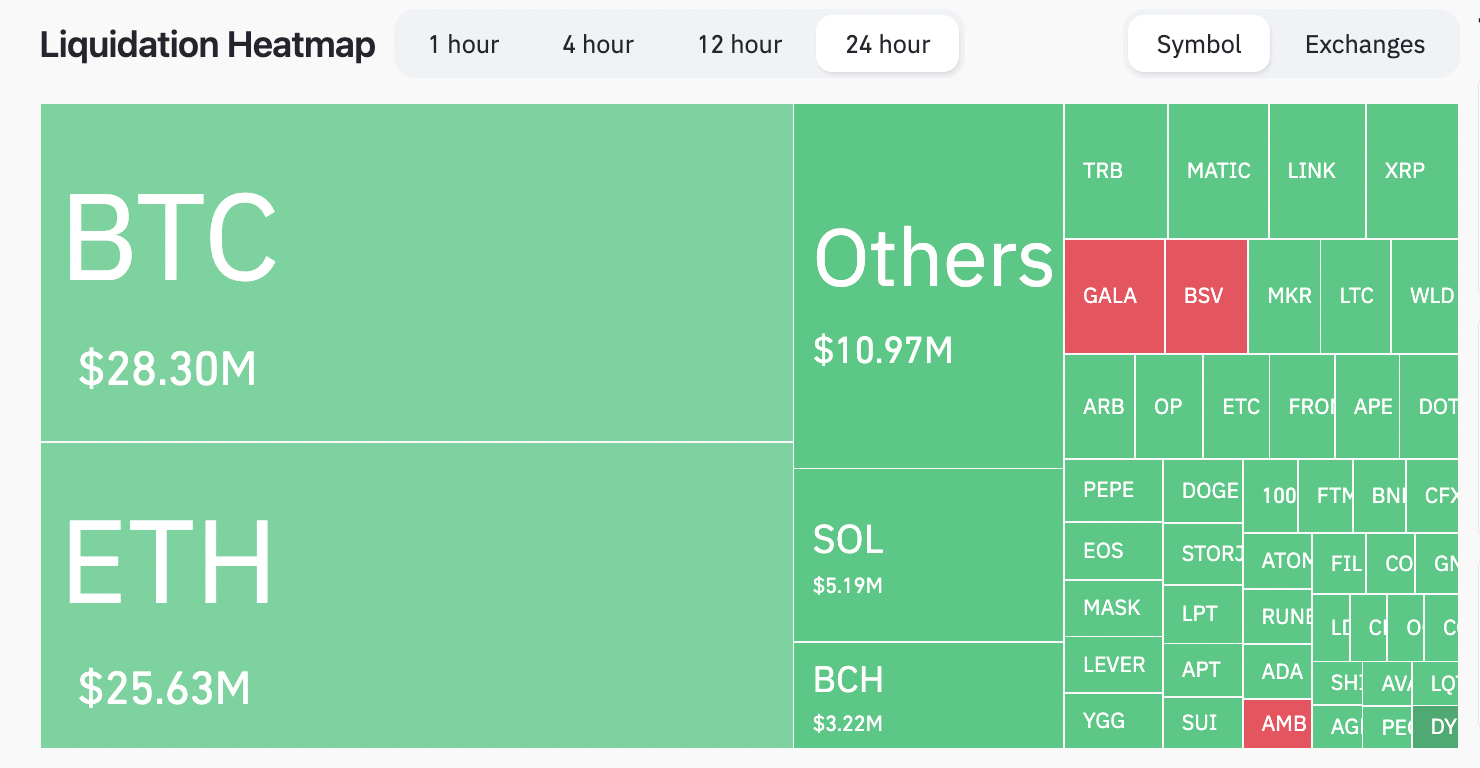Viewport: 1480px width, 768px height.
Task: Pick the red AMB tile
Action: 1276,724
